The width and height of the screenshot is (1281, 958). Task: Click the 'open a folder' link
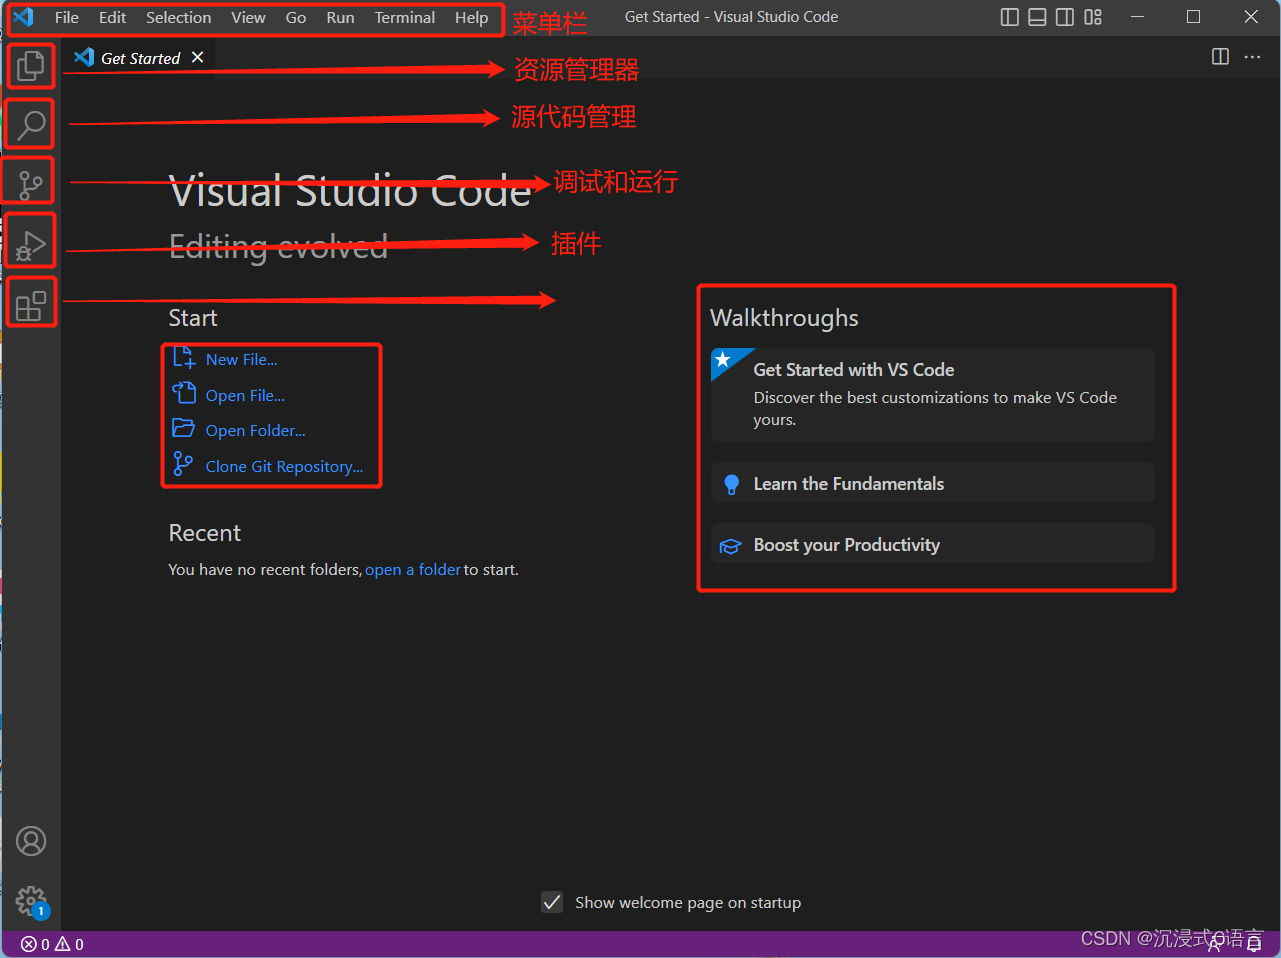413,570
